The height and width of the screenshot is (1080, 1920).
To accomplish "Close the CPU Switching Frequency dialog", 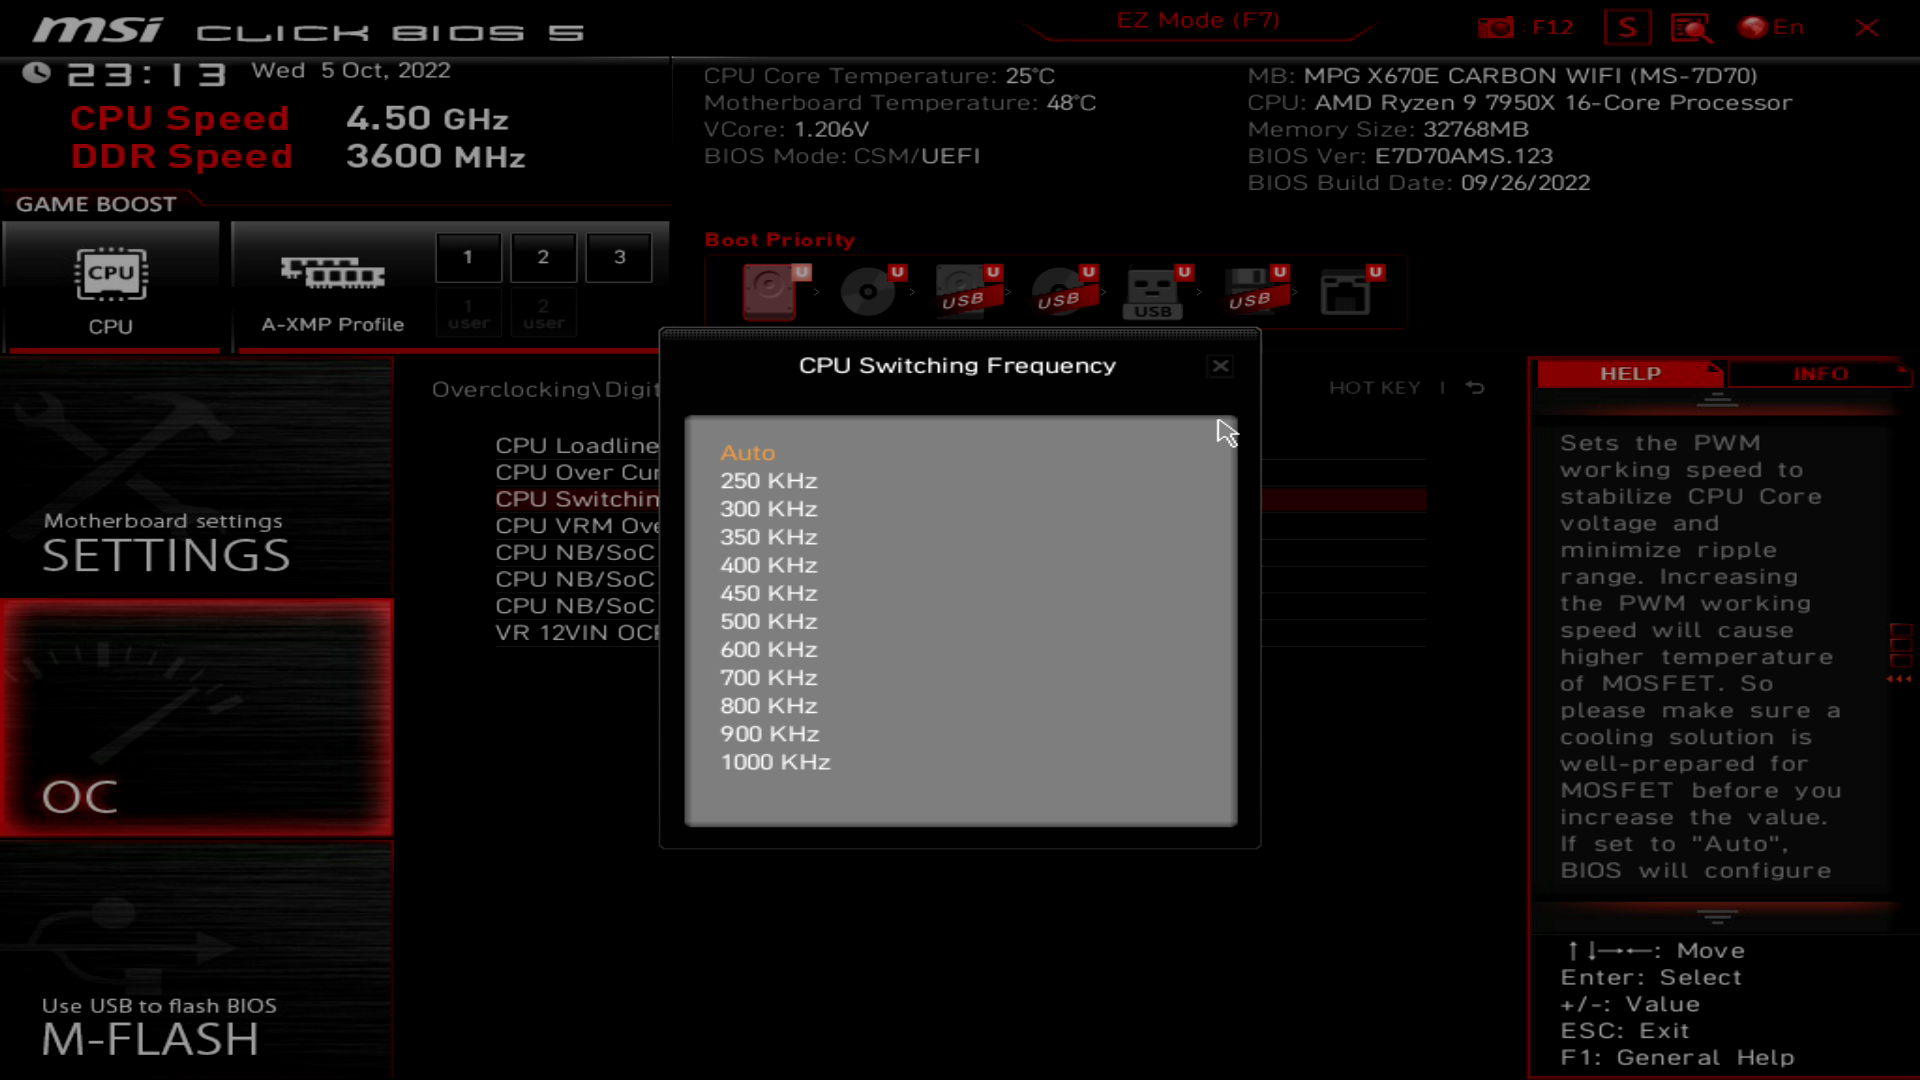I will [1220, 366].
